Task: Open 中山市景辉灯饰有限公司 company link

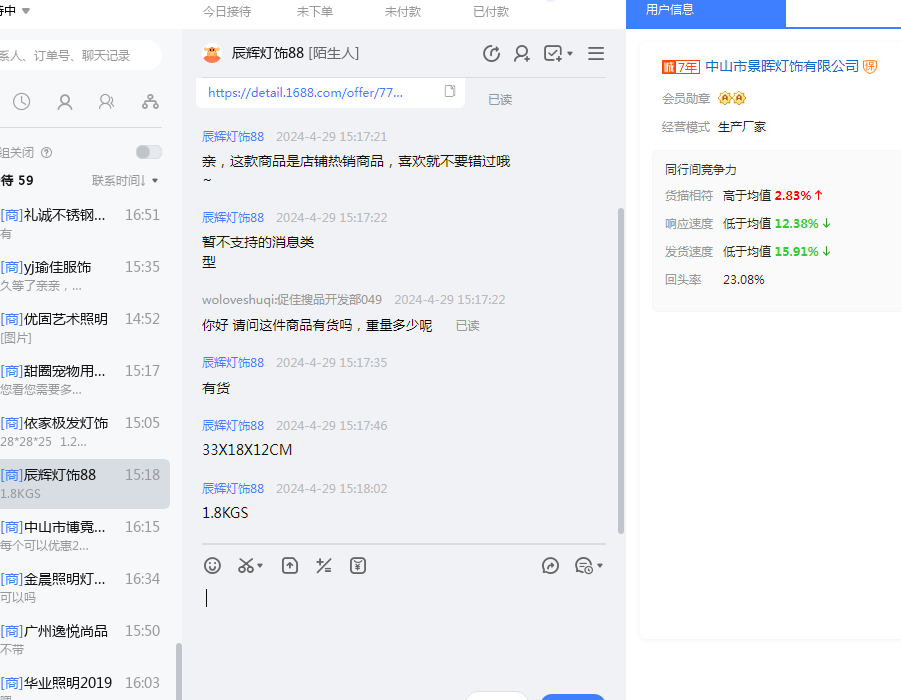Action: (x=782, y=66)
